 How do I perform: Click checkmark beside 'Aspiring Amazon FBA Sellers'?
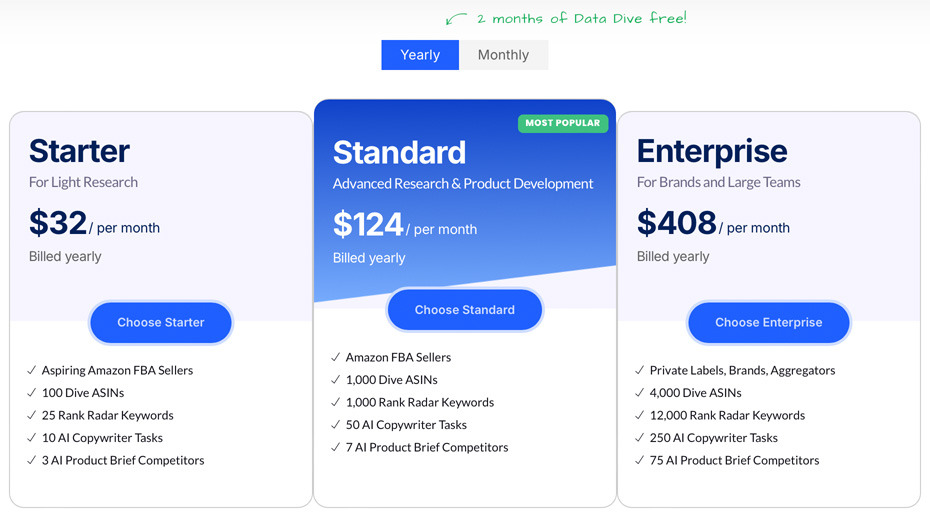(x=31, y=370)
